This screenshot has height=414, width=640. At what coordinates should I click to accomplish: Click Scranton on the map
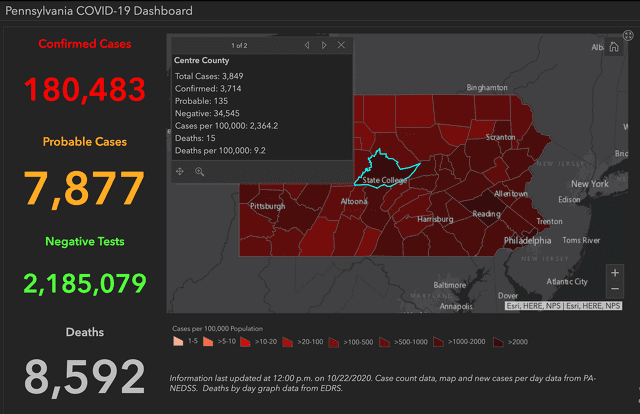pyautogui.click(x=500, y=137)
